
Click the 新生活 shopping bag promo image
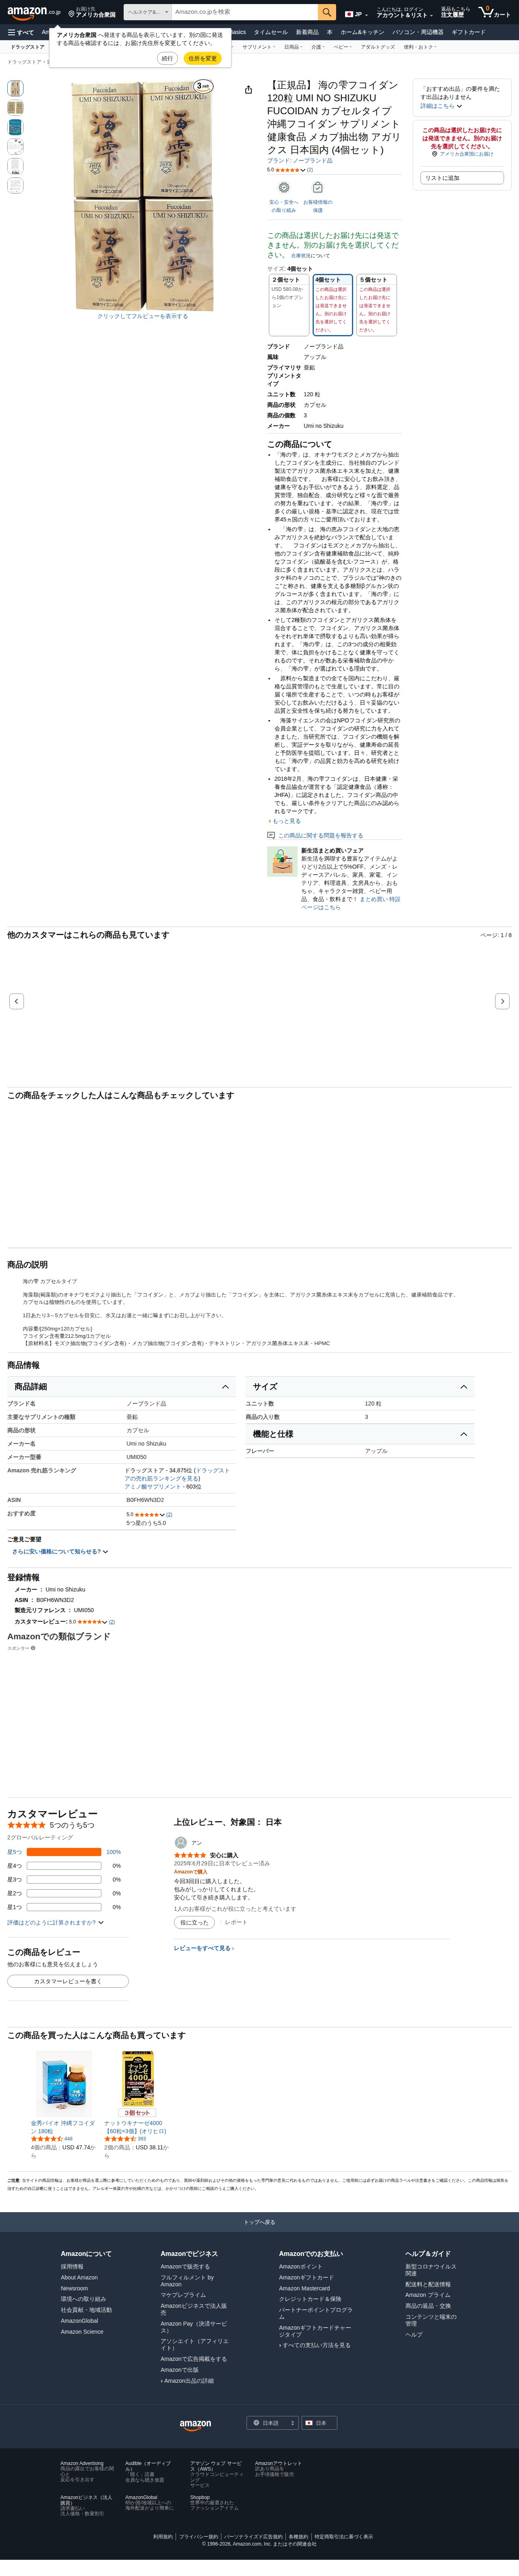pos(281,862)
